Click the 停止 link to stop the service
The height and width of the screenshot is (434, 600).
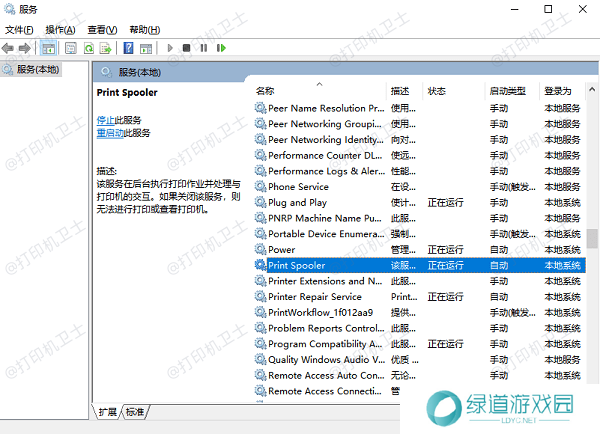pos(105,120)
